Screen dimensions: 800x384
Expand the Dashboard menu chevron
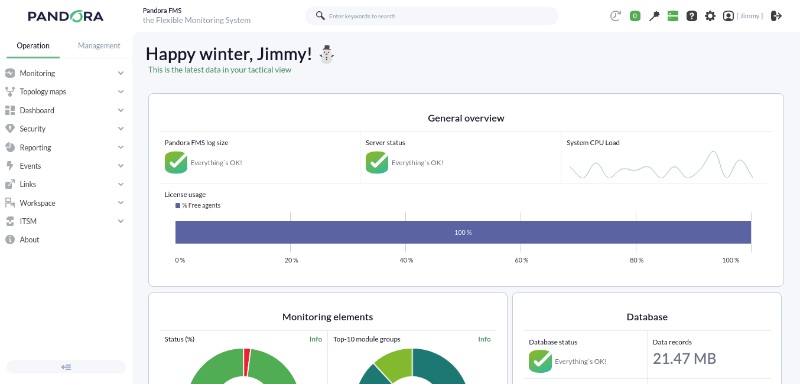[x=121, y=110]
